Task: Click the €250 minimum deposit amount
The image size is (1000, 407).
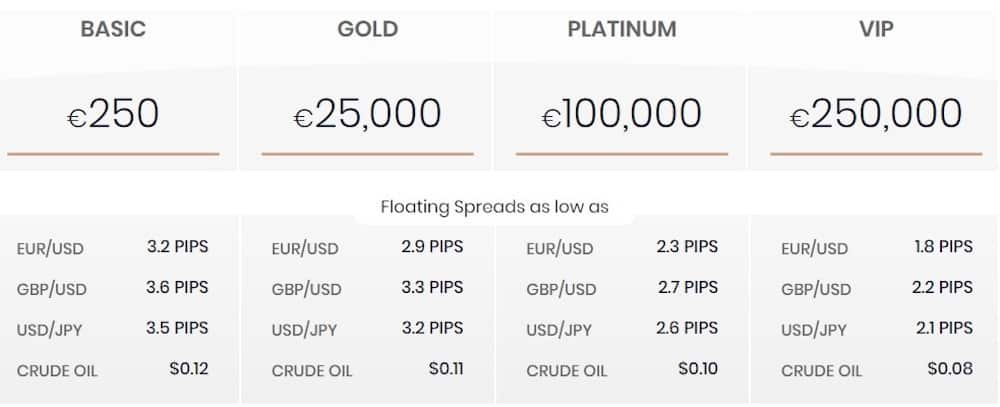Action: point(113,114)
